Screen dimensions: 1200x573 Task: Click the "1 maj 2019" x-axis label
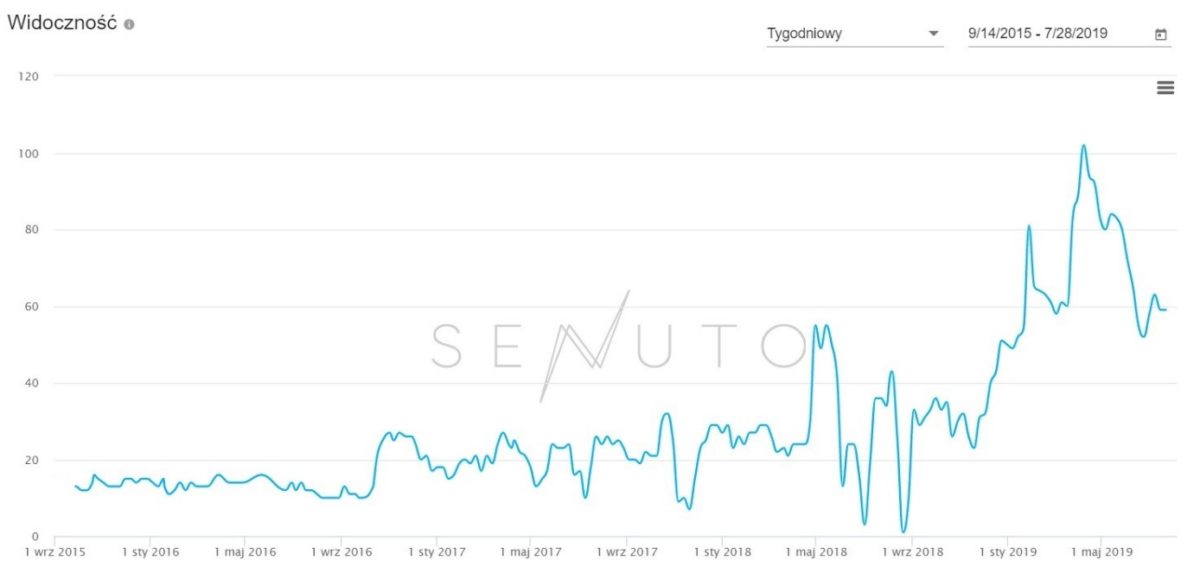1099,551
